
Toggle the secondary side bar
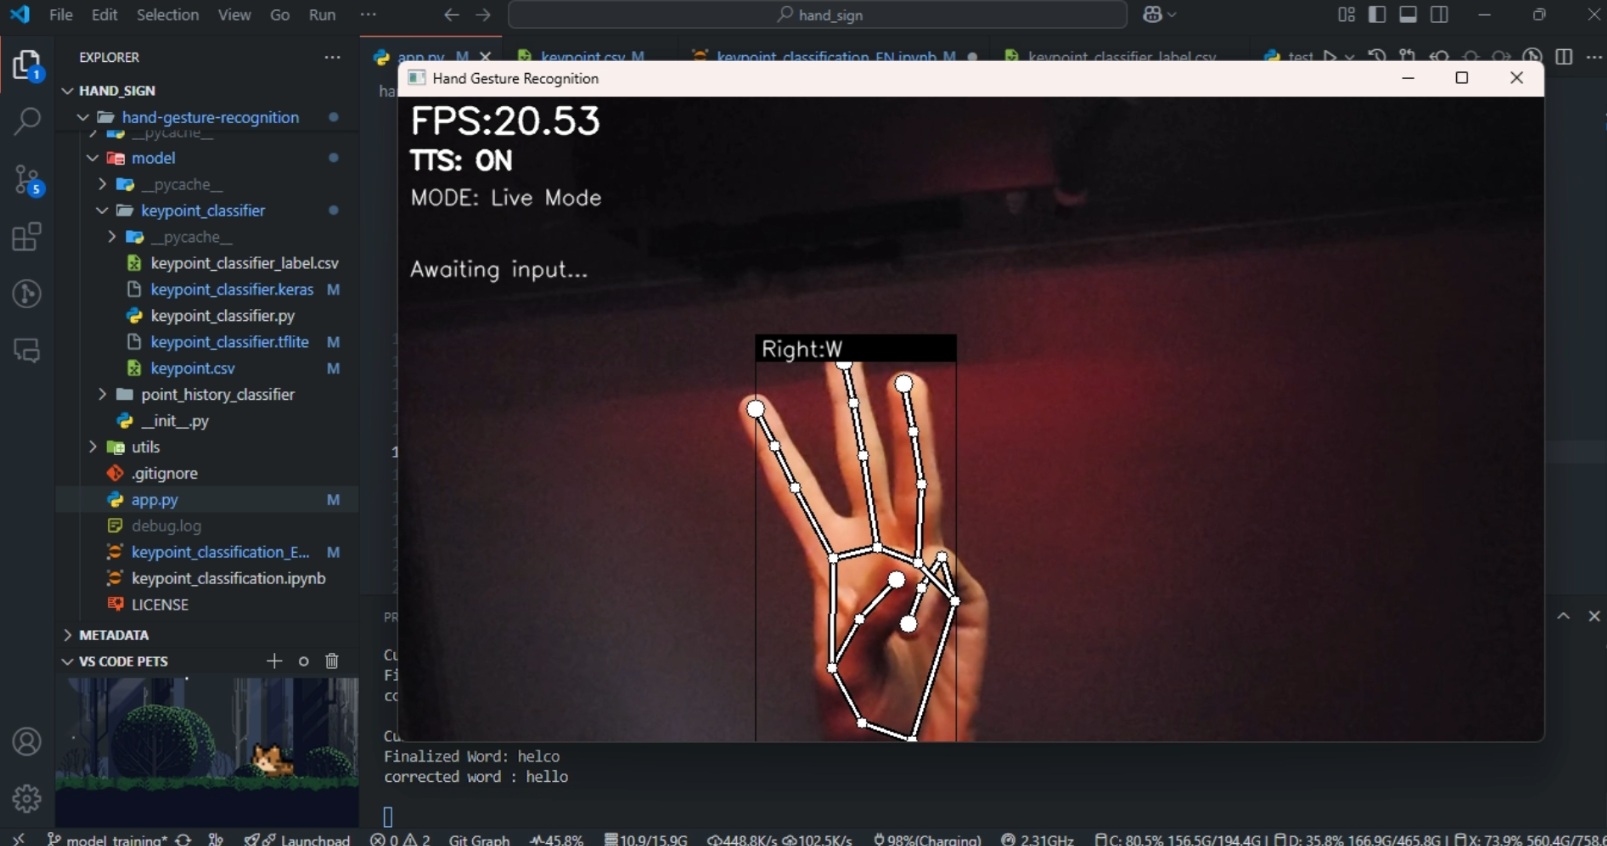1439,15
